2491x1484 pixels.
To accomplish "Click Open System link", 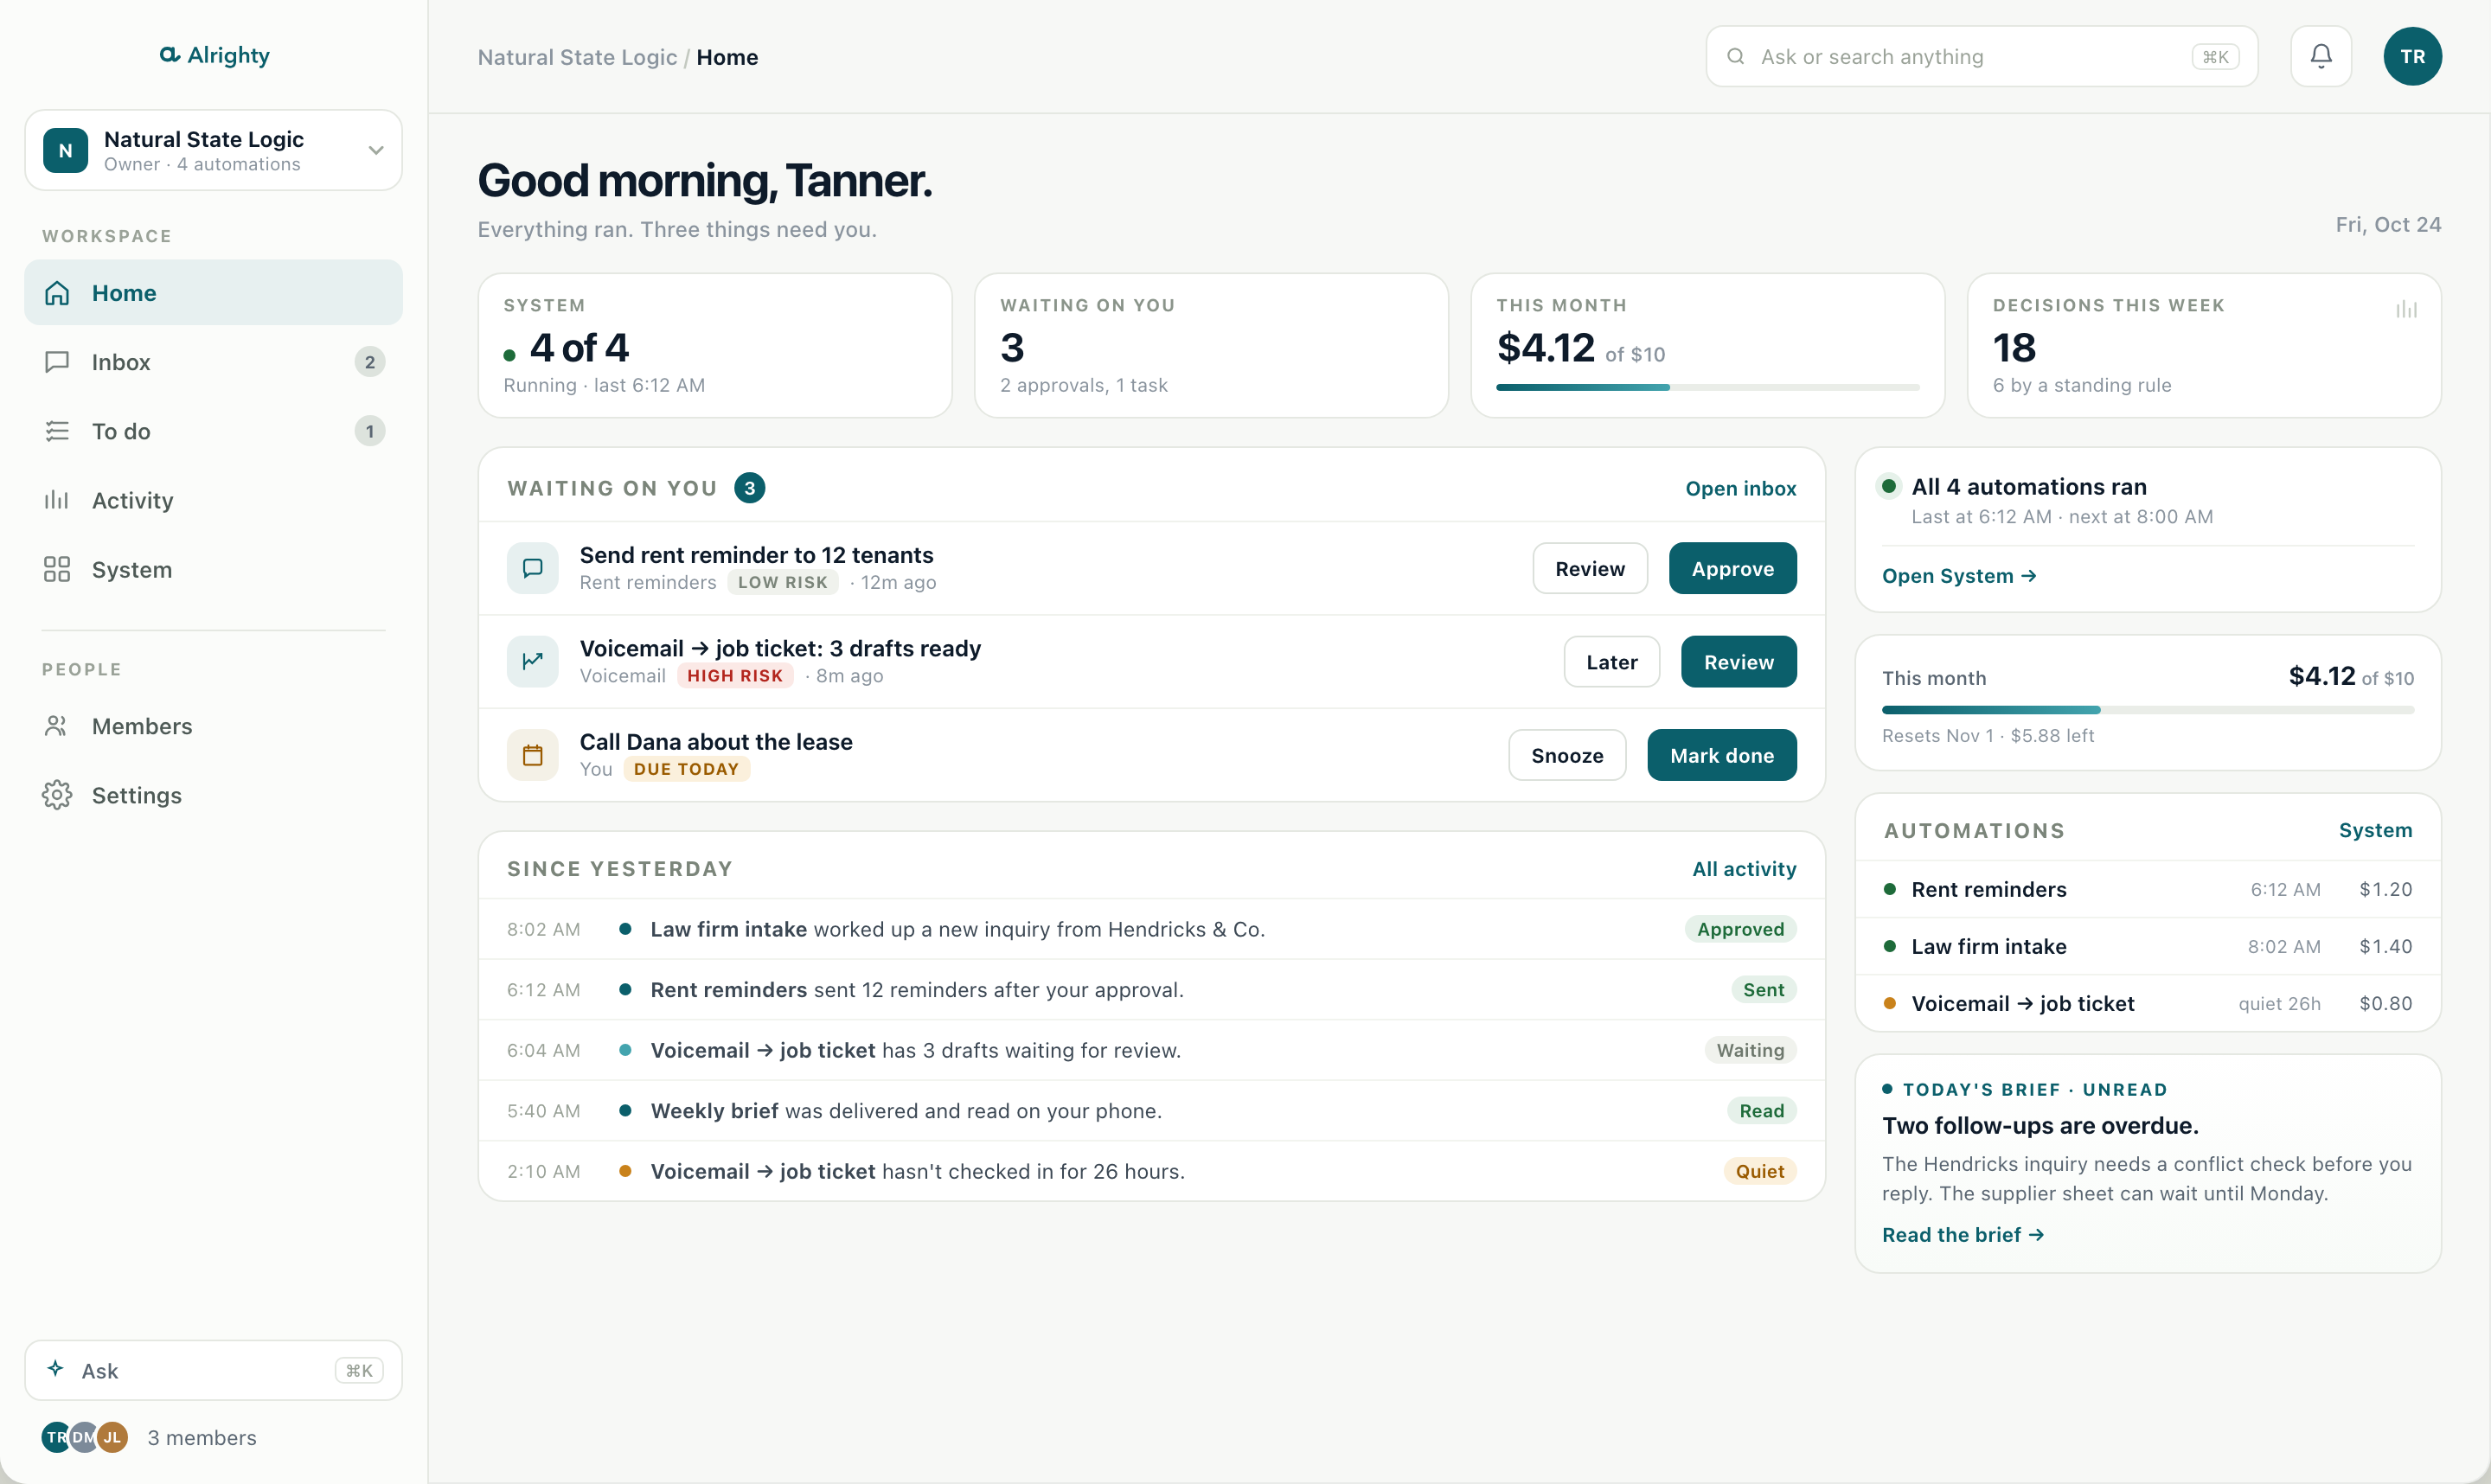I will click(1958, 575).
